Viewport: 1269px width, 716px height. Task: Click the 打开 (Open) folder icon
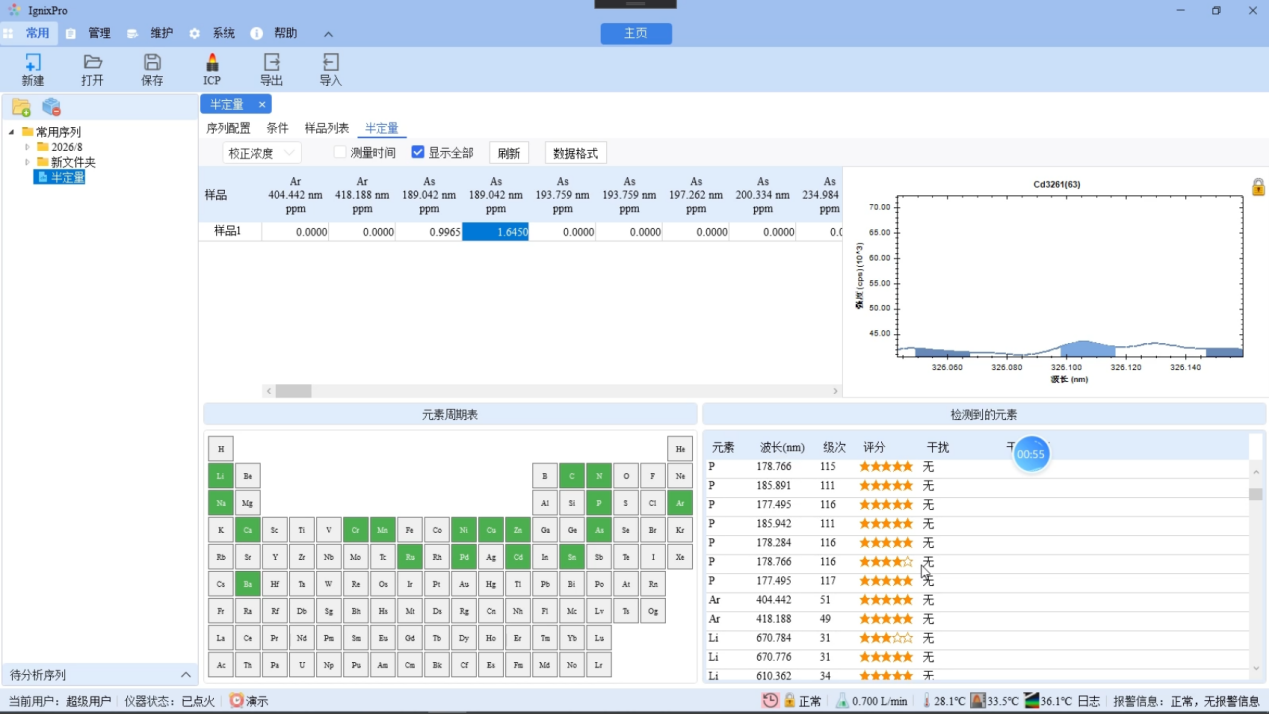[x=92, y=63]
